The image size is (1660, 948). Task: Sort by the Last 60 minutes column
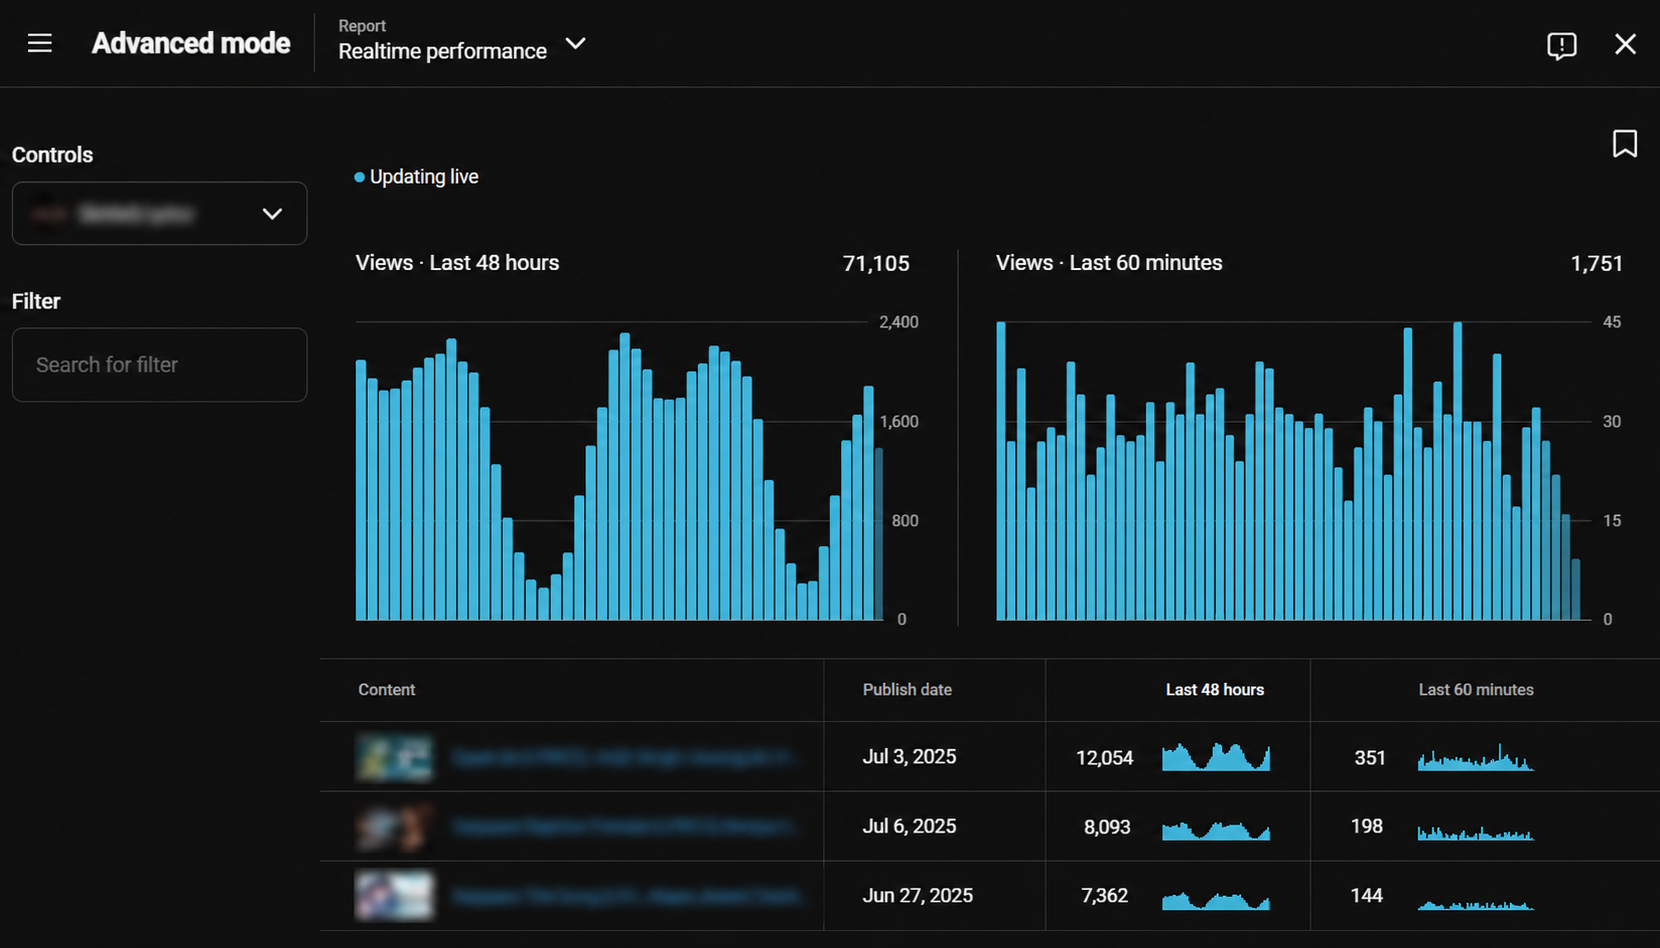click(x=1476, y=690)
